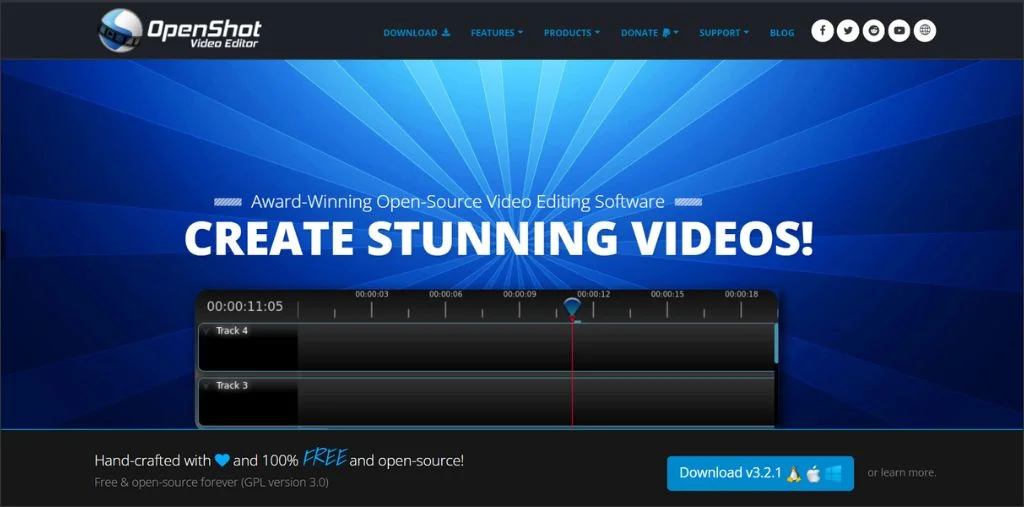Screen dimensions: 1024x507
Task: Click the timeline vertical scrollbar
Action: tap(776, 342)
